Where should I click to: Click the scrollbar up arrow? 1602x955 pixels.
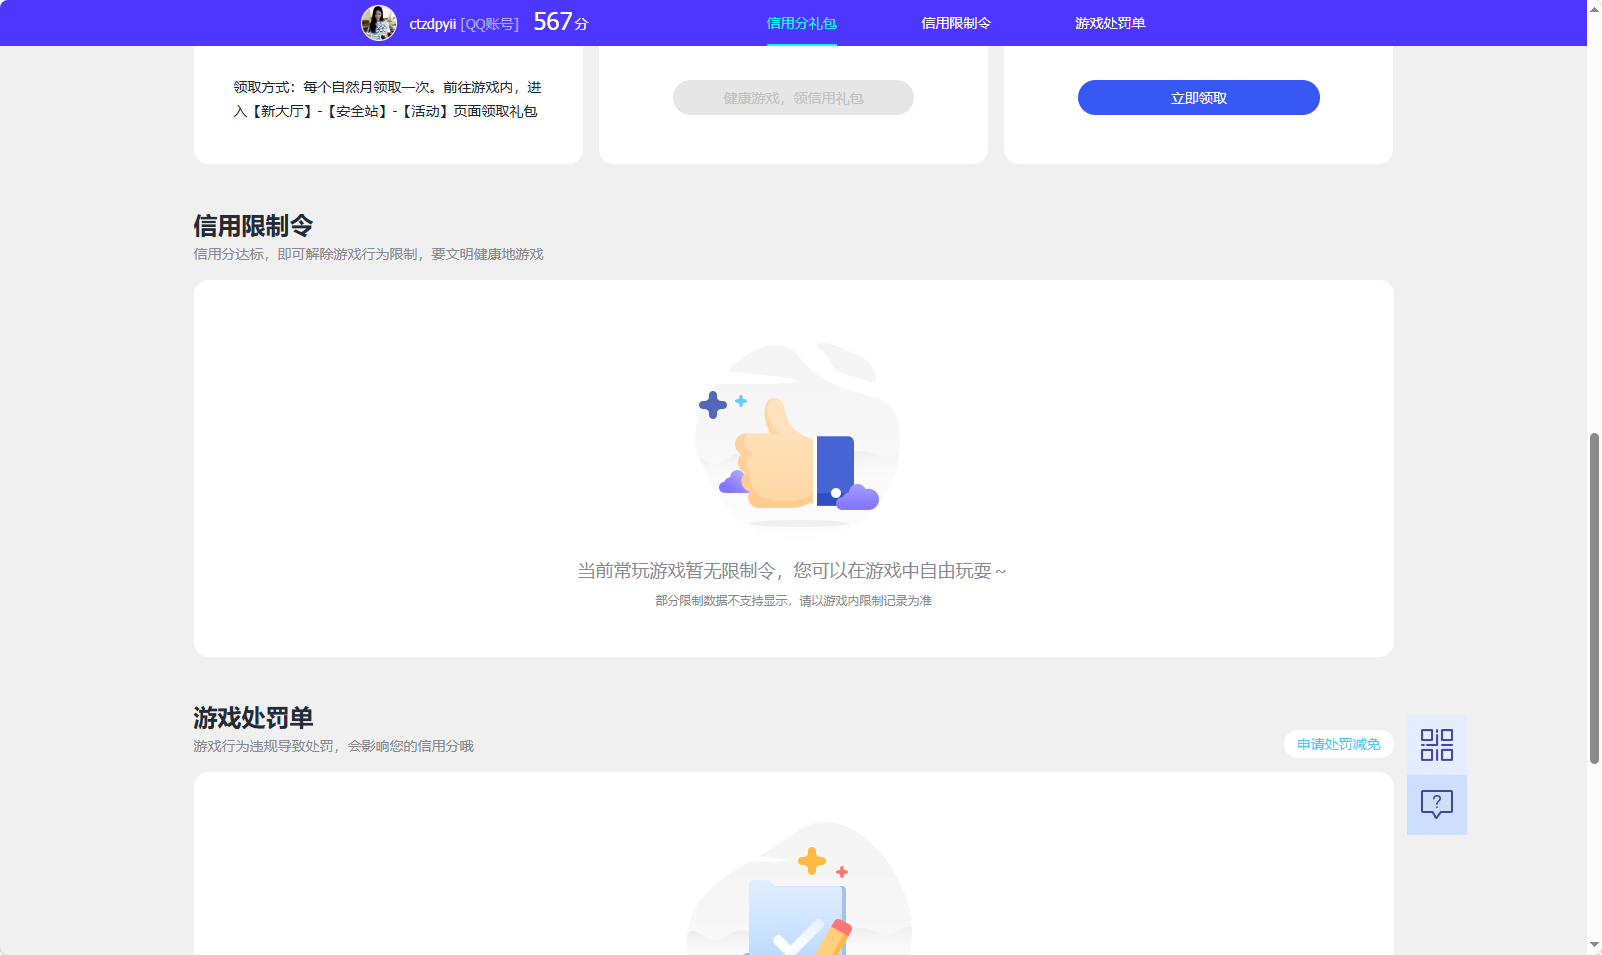(1594, 8)
